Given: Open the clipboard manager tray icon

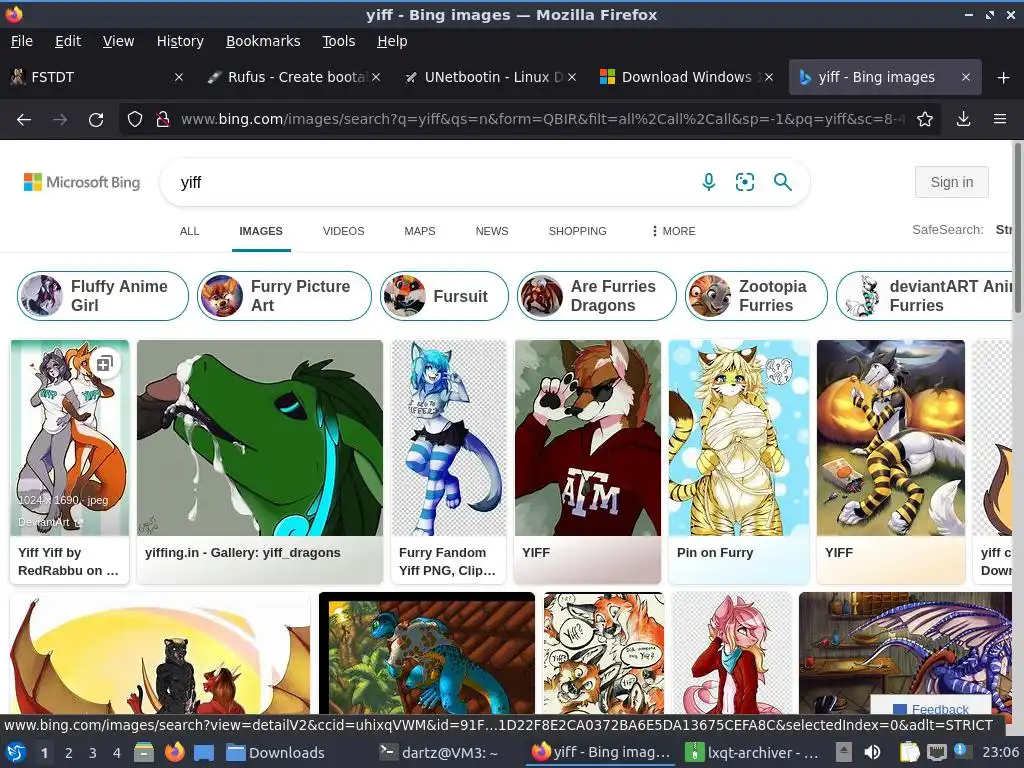Looking at the screenshot, I should (909, 752).
